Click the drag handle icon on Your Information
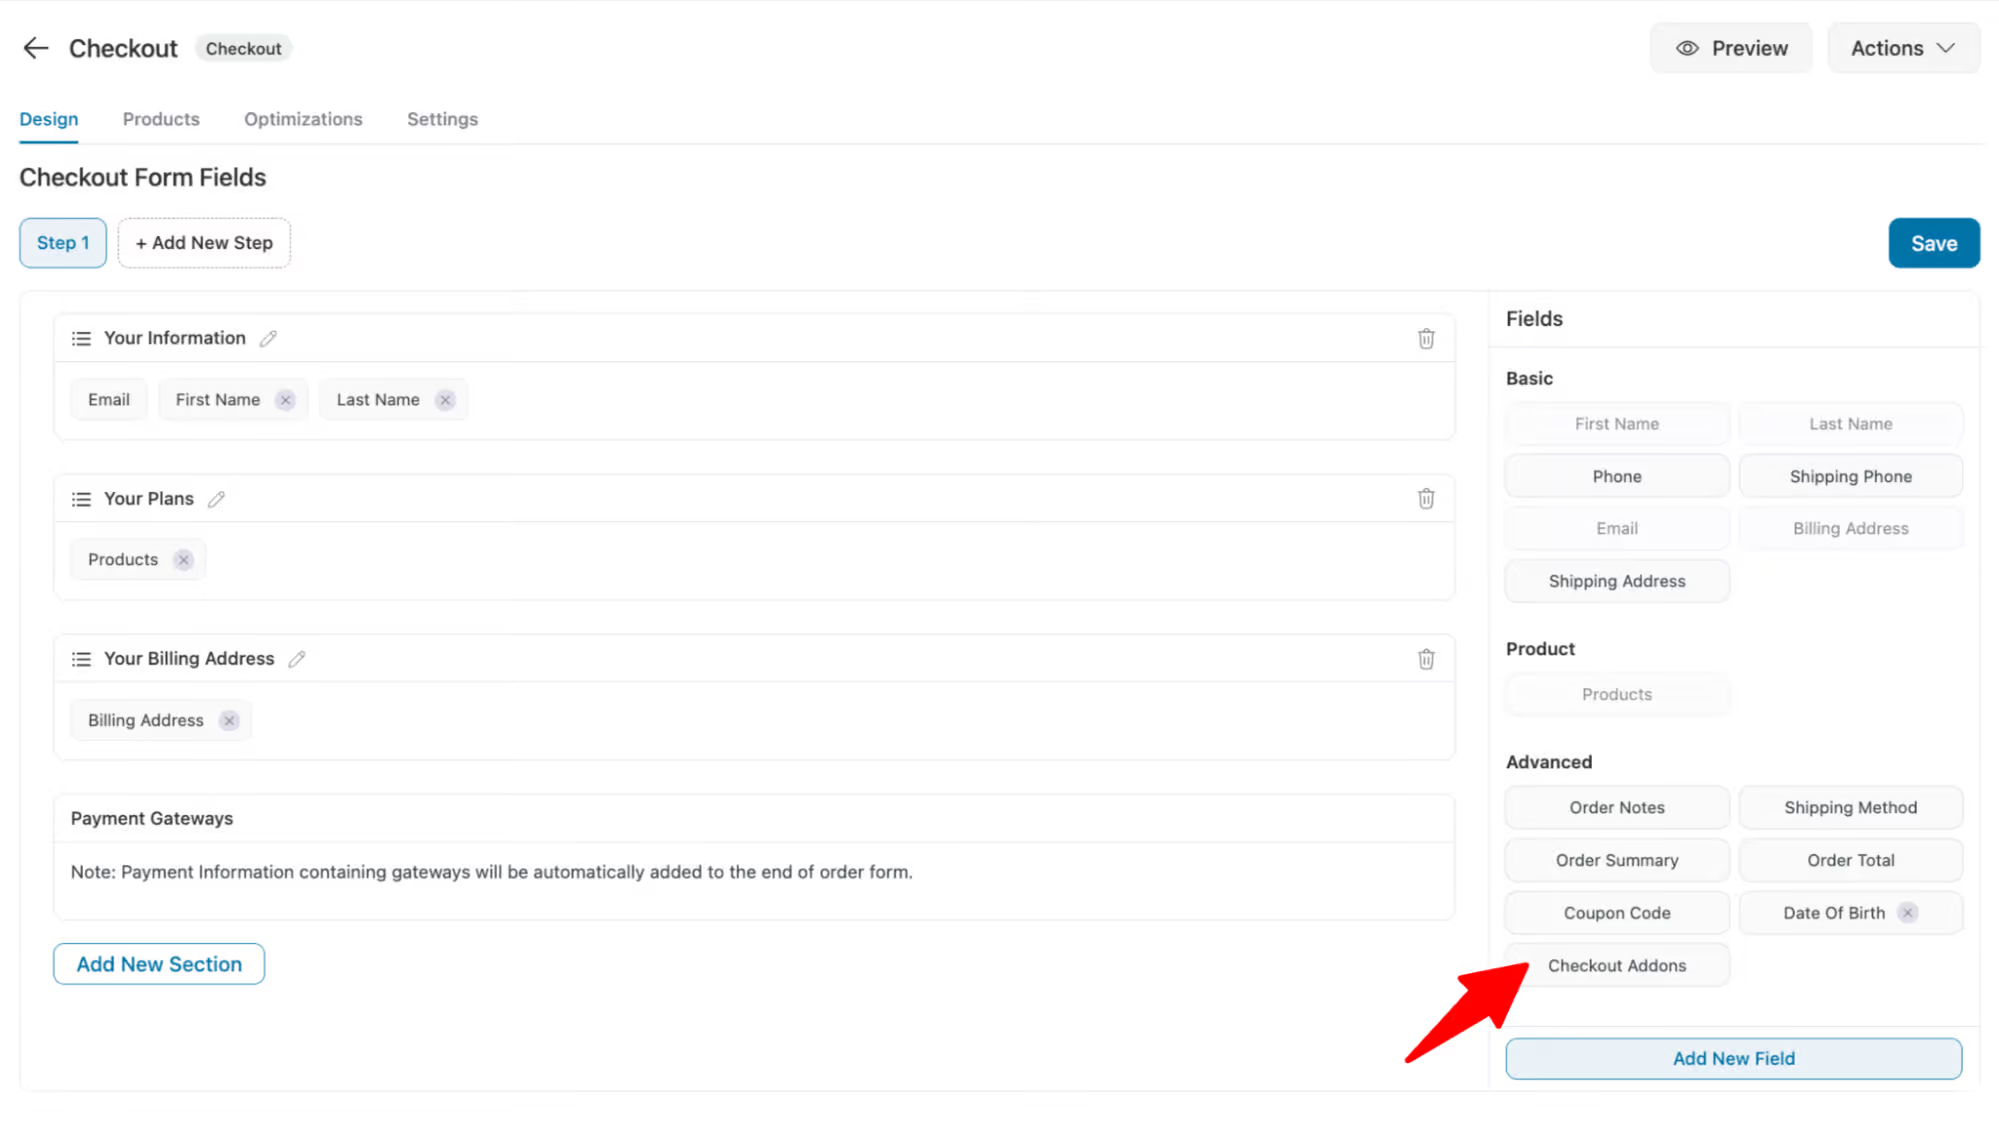The height and width of the screenshot is (1143, 1999). click(x=81, y=338)
